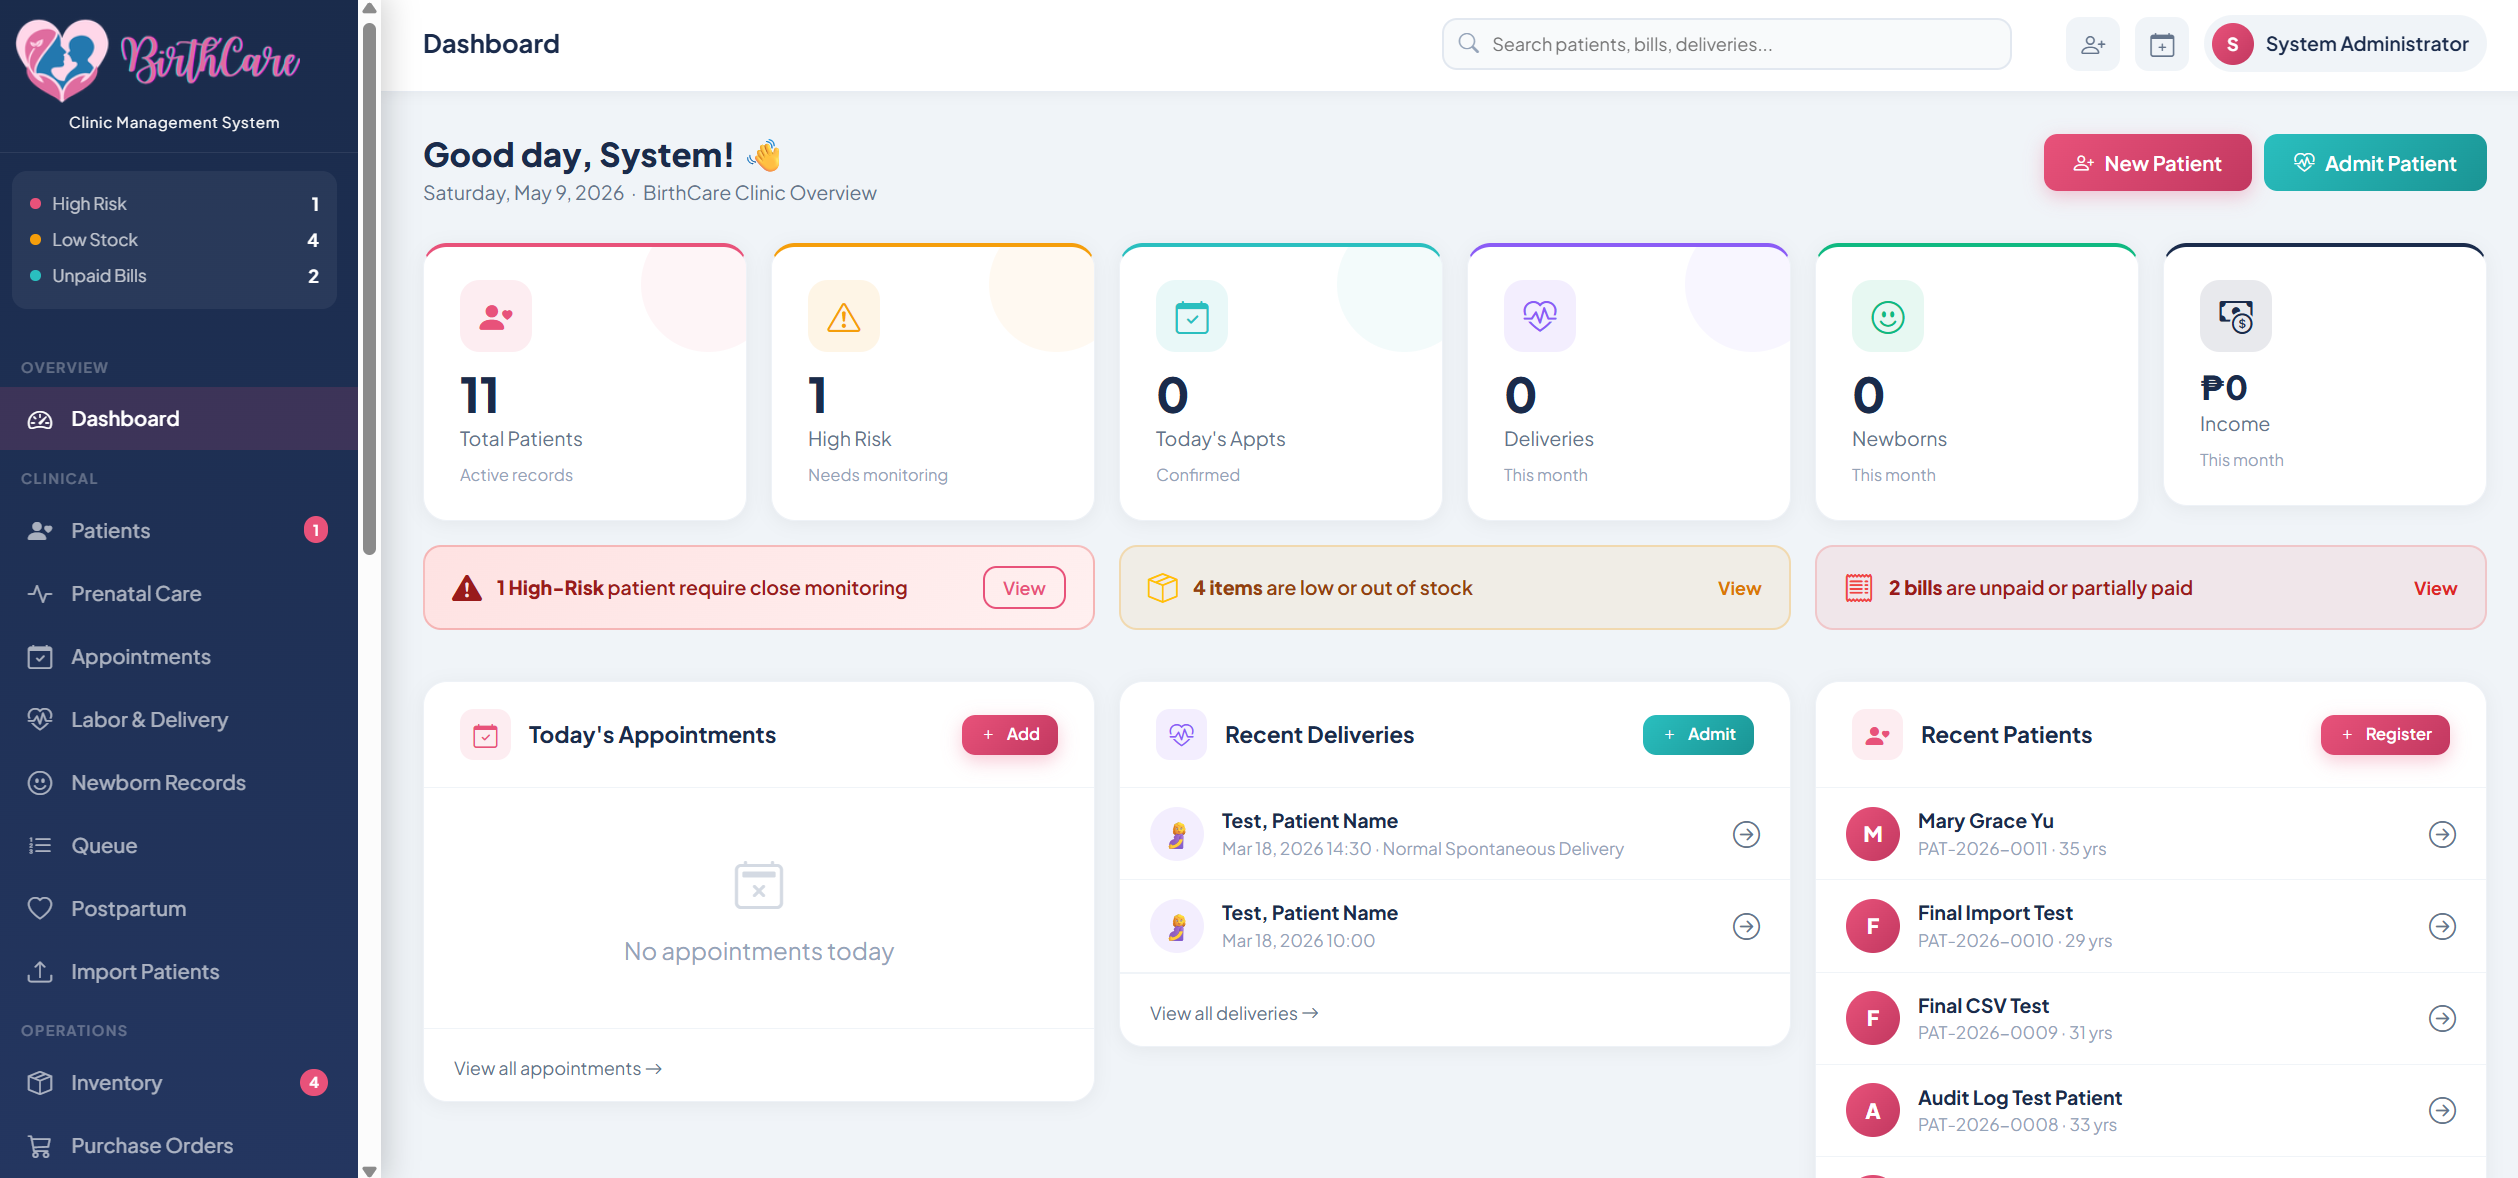
Task: Click the red badge beside Patients
Action: (315, 529)
